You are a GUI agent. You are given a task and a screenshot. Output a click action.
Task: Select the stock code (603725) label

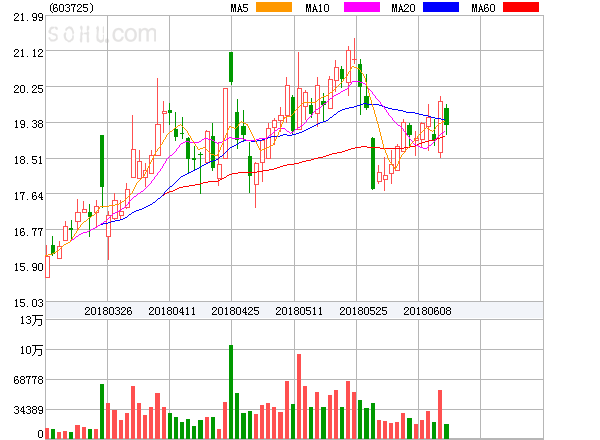point(72,8)
